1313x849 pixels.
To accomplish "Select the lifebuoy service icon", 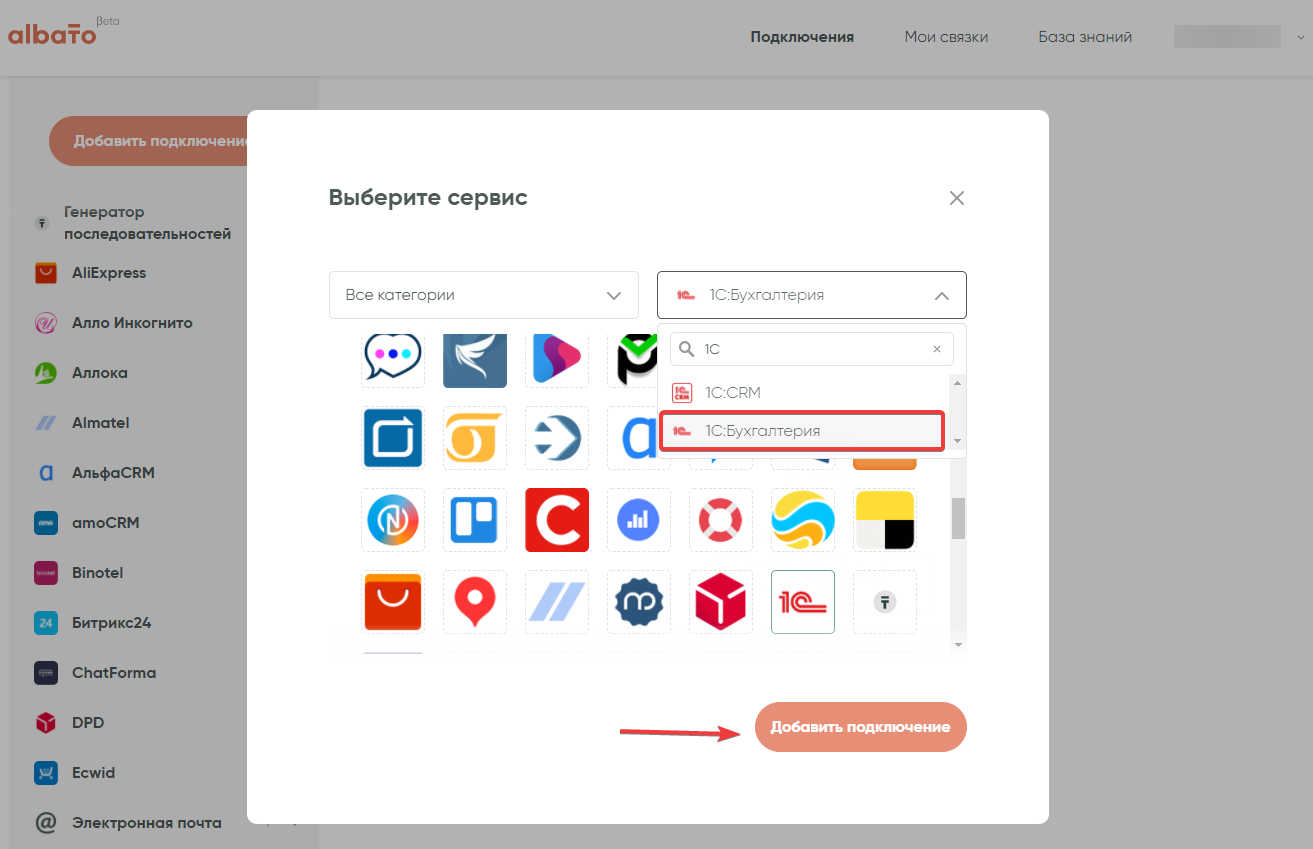I will [x=720, y=520].
